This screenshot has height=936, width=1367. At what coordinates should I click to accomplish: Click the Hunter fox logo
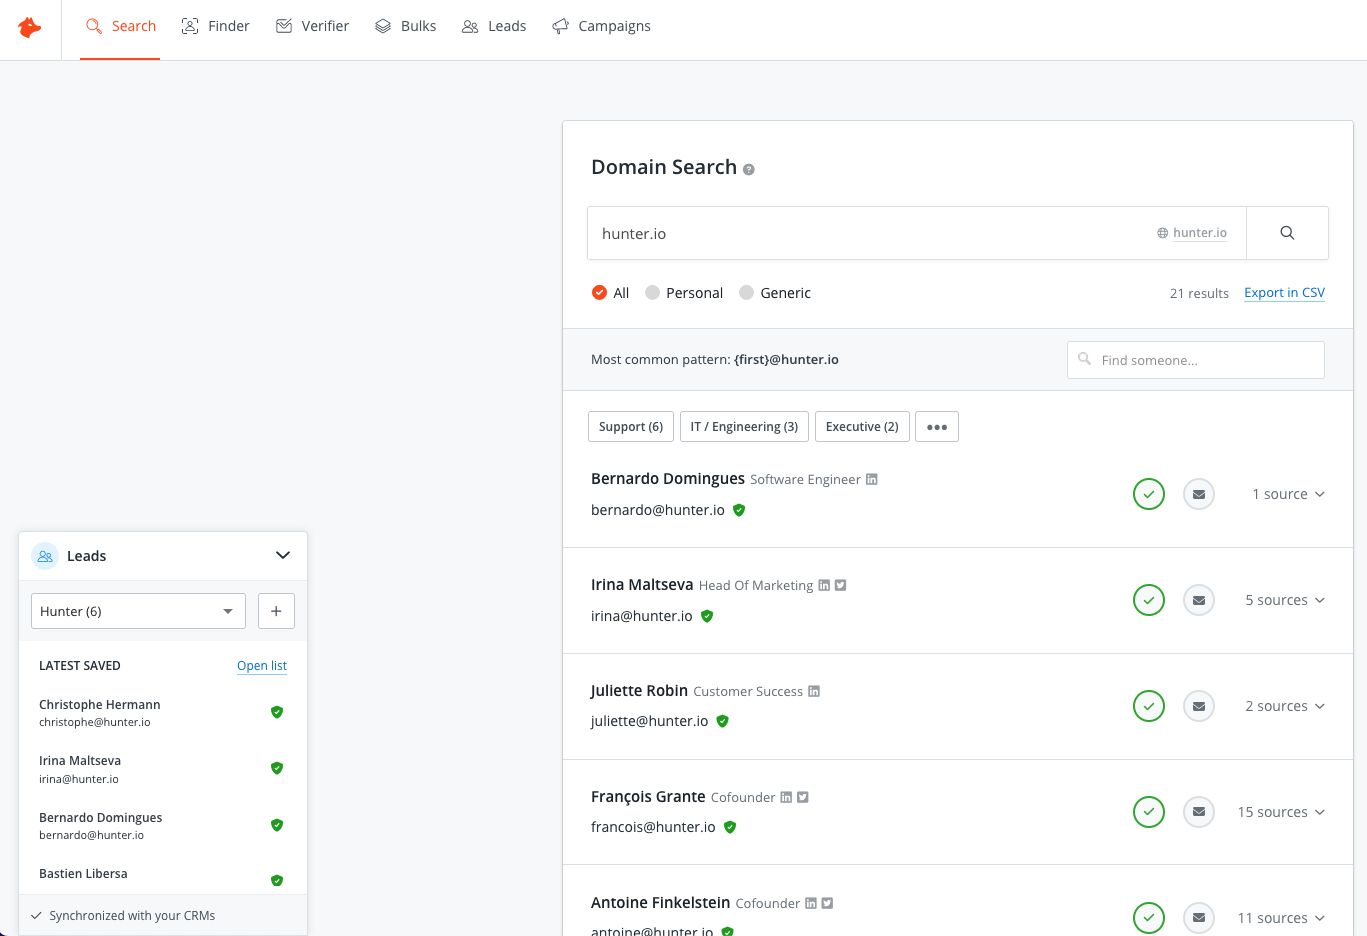[x=30, y=27]
